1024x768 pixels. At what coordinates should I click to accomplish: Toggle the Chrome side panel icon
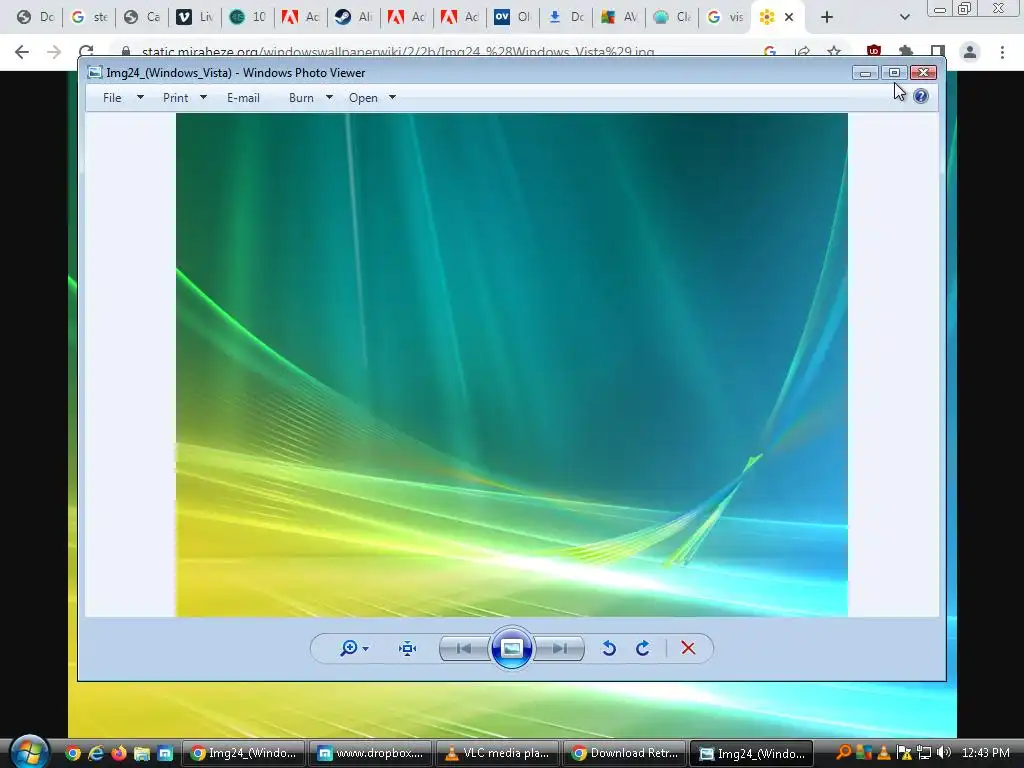[938, 52]
